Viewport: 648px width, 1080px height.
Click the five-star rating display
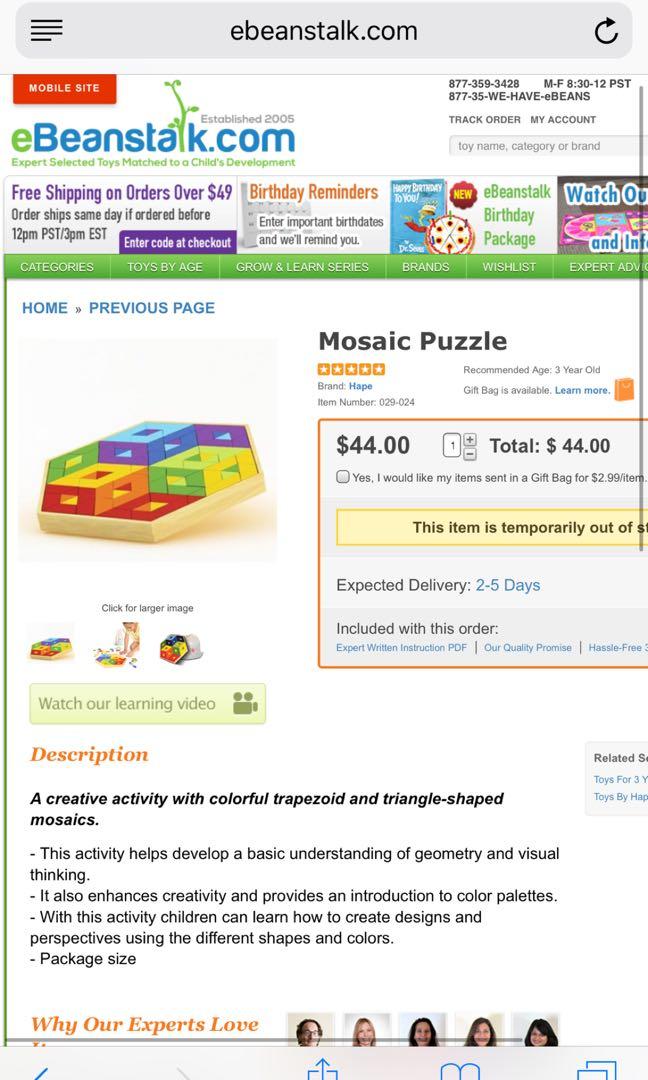click(x=351, y=368)
